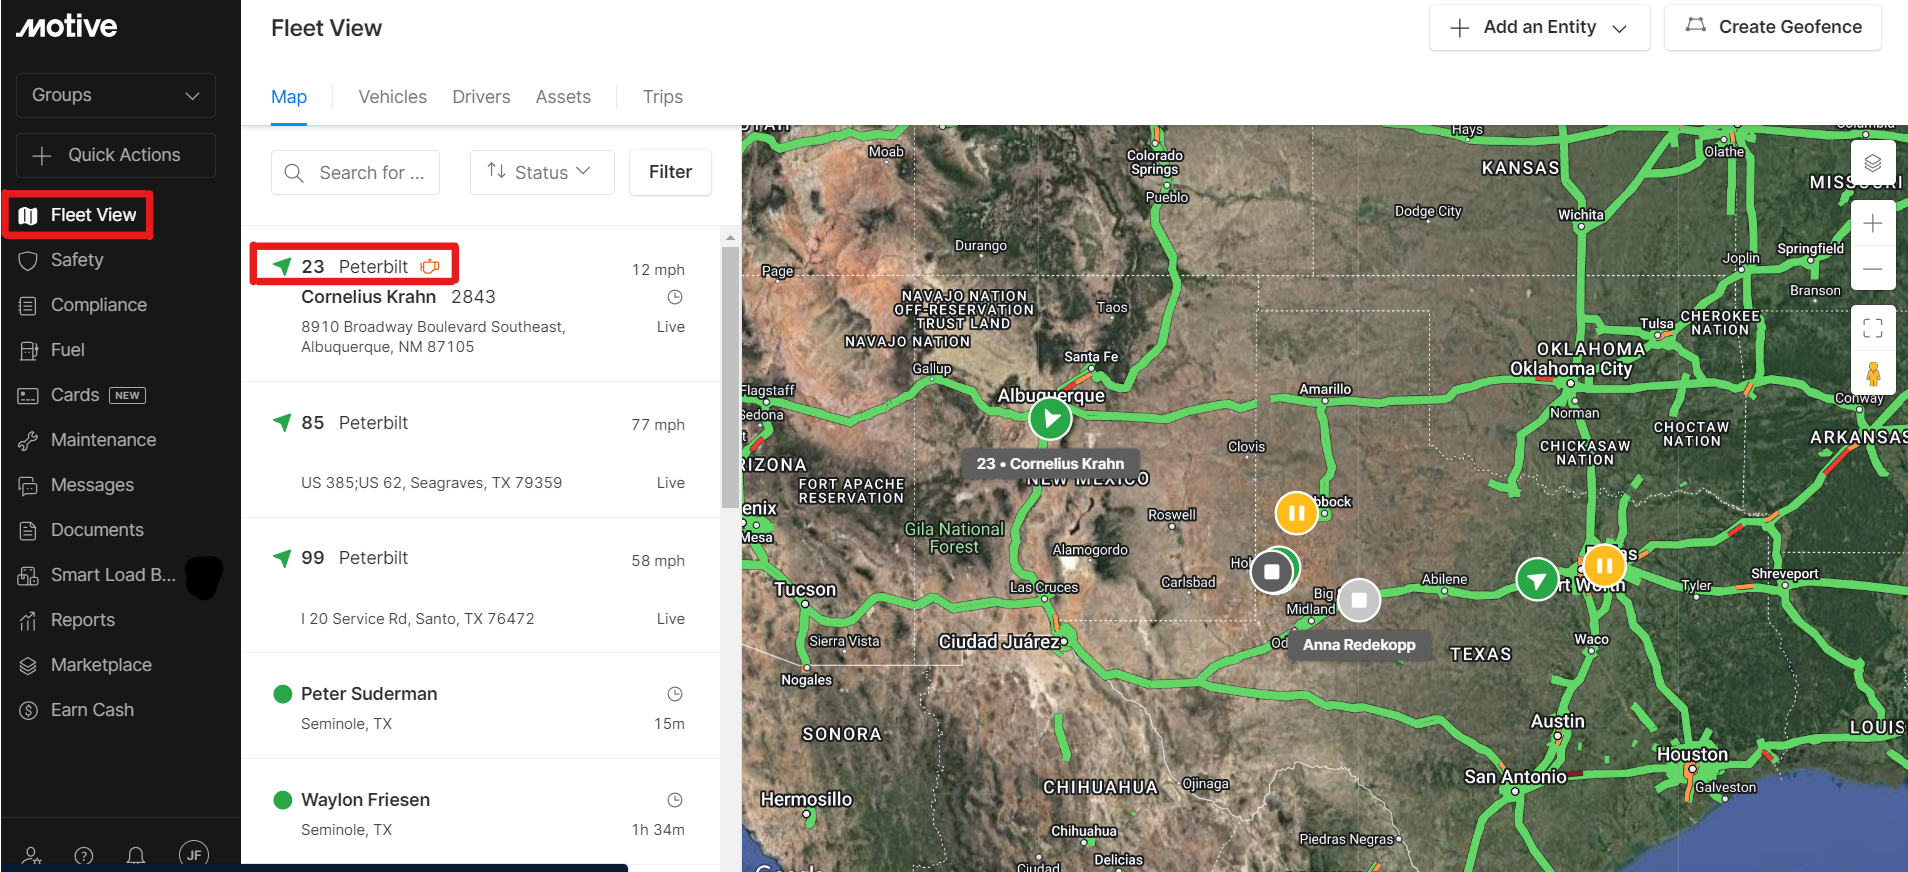Click the Maintenance wrench icon

(28, 441)
